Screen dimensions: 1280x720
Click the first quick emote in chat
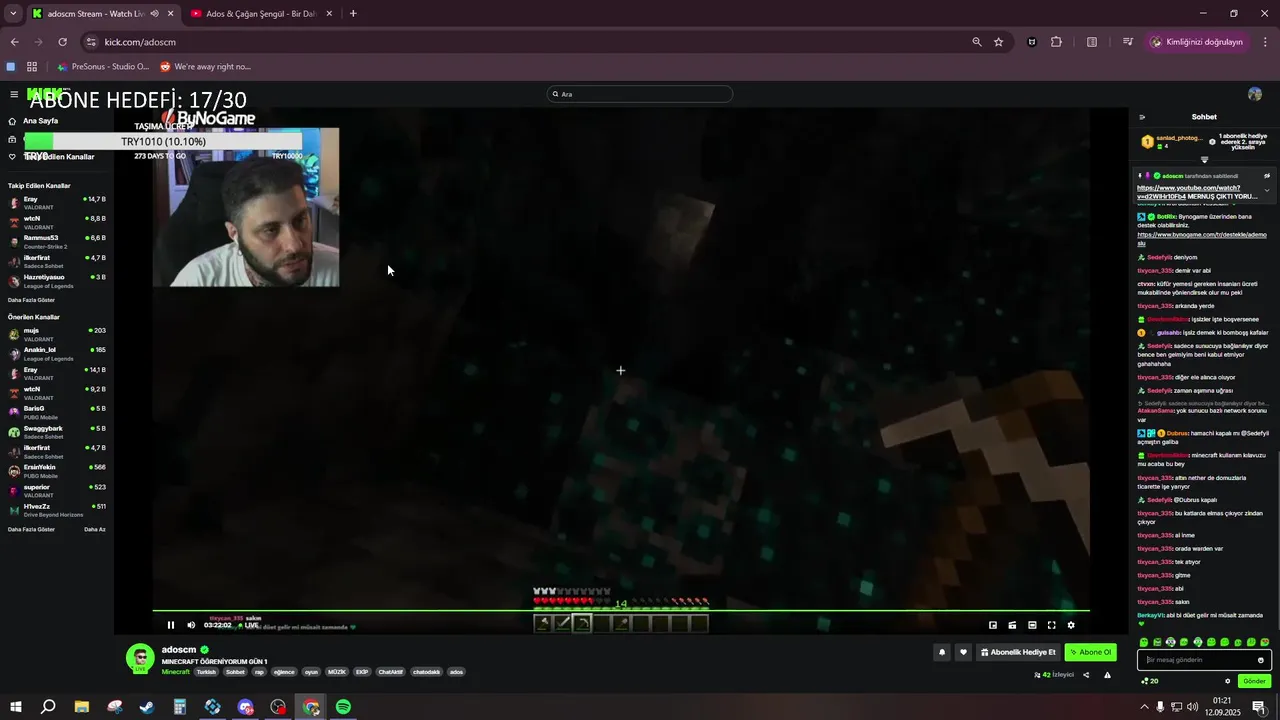pos(1144,642)
